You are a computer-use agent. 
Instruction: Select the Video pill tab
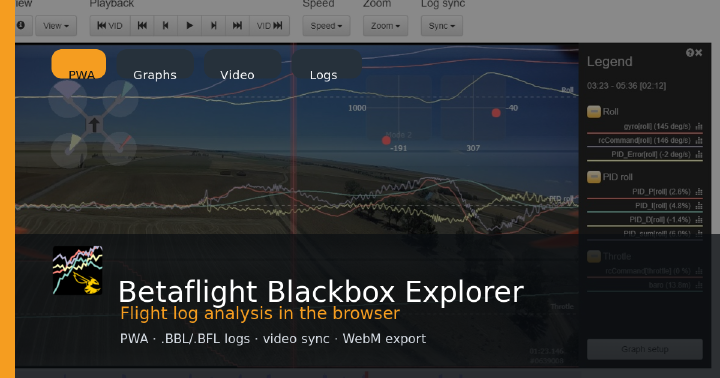(x=242, y=64)
